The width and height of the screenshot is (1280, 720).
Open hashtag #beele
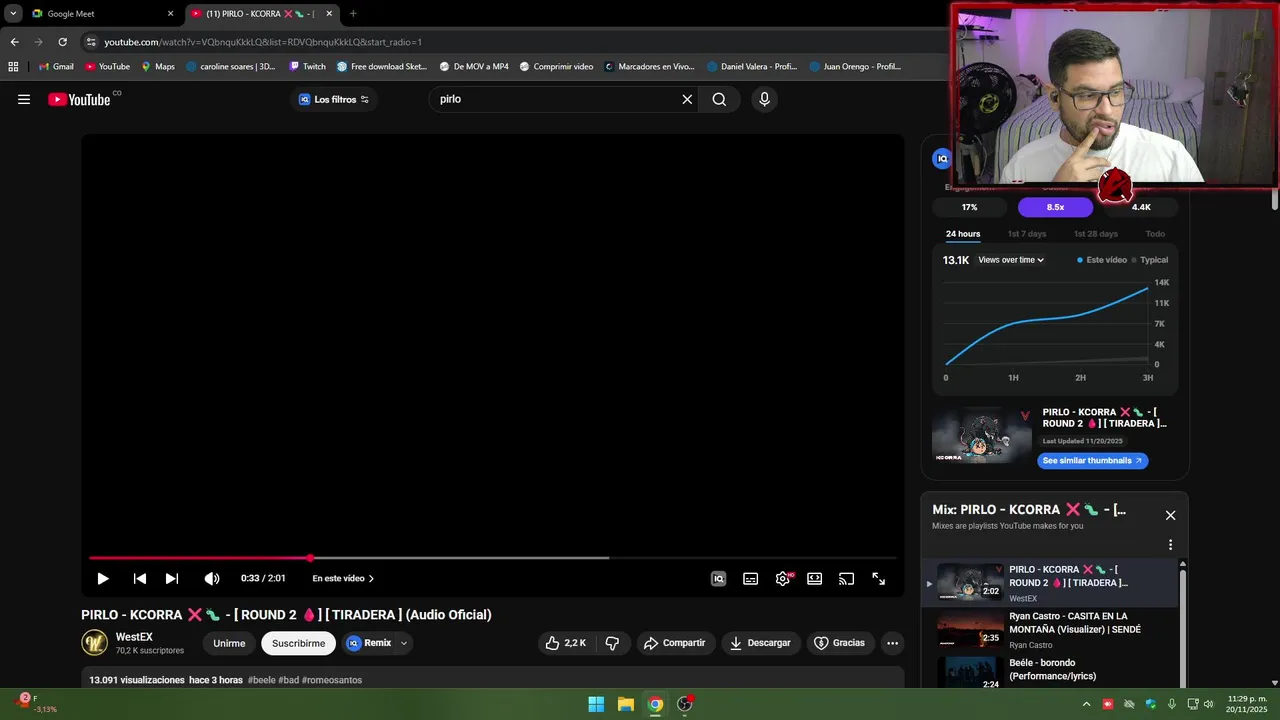(261, 680)
